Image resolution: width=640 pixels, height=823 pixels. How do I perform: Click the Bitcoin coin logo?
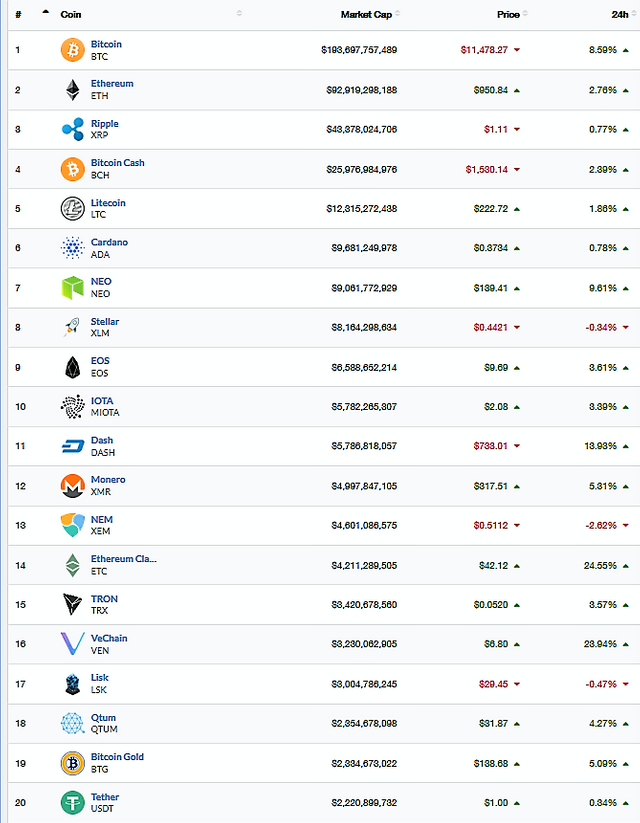coord(72,50)
